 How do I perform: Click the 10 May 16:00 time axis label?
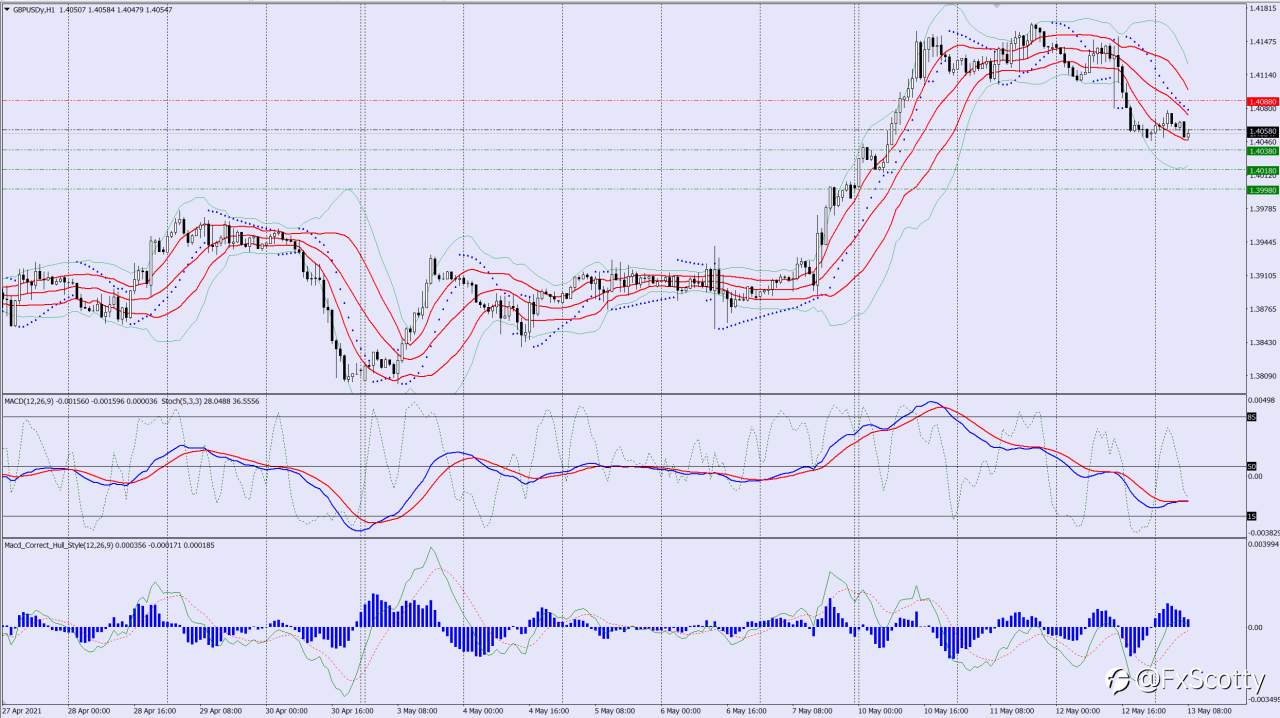click(948, 711)
